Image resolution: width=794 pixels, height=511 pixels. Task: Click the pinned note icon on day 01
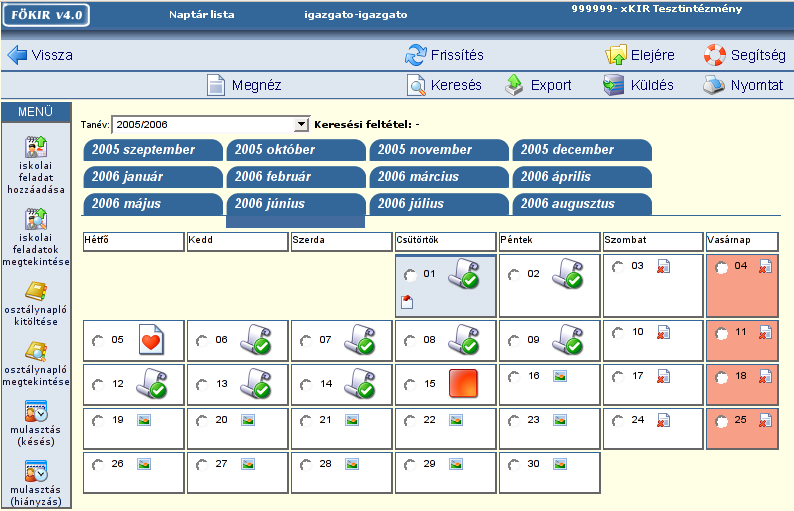(407, 302)
